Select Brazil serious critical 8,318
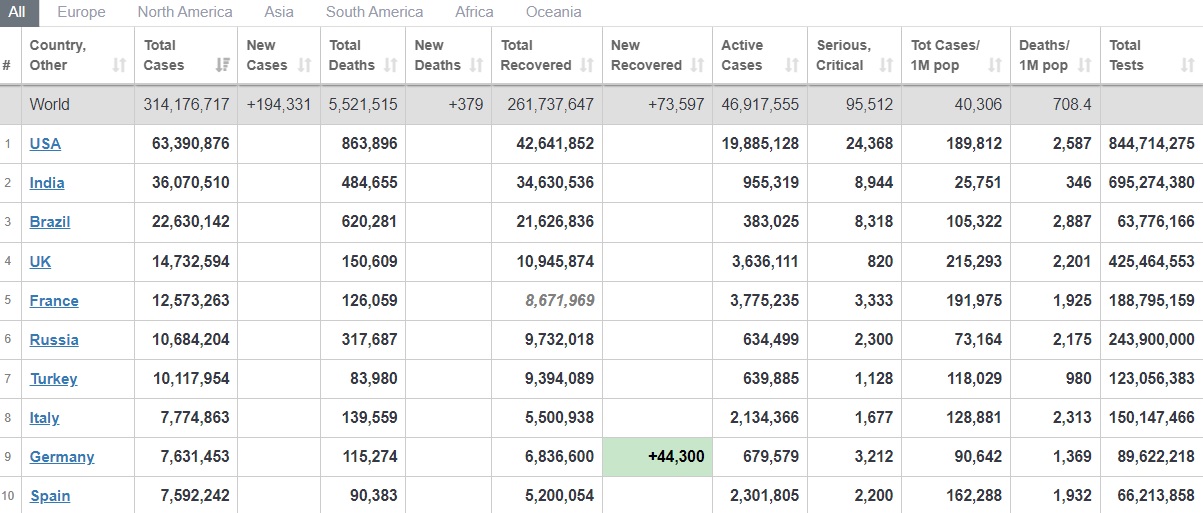The image size is (1203, 513). pos(874,222)
